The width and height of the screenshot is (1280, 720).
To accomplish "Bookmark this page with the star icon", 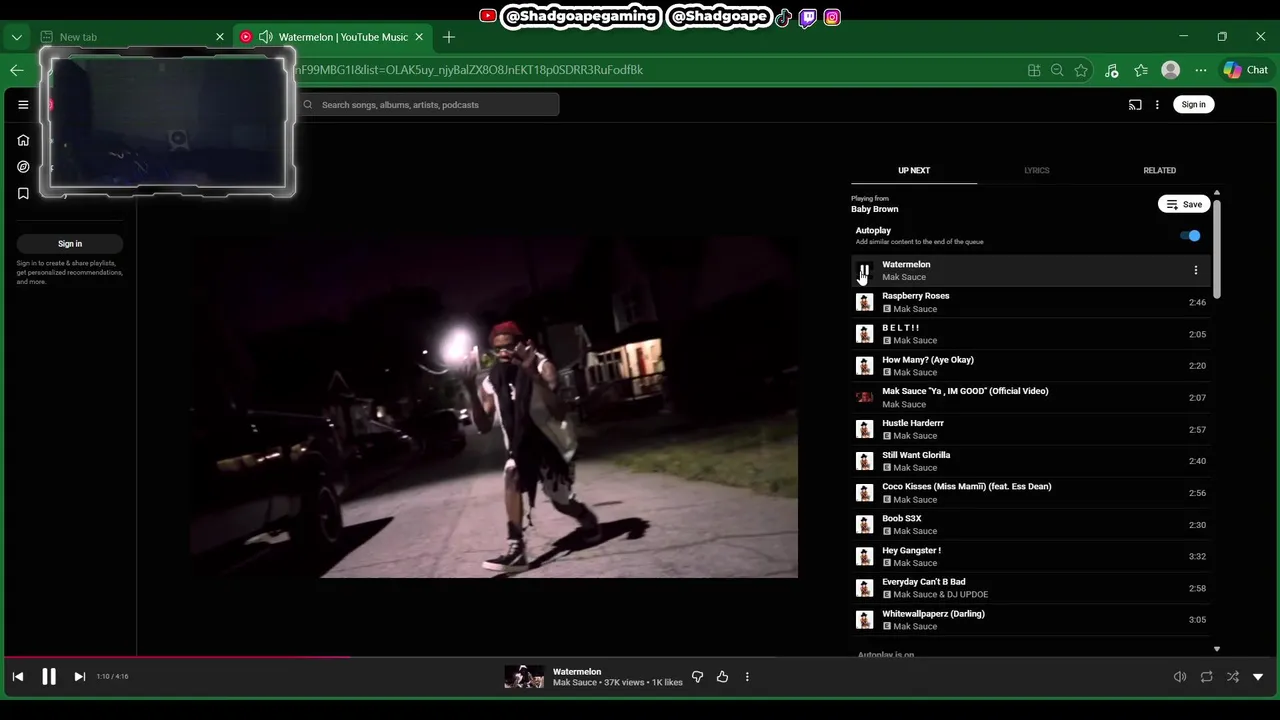I will tap(1081, 70).
